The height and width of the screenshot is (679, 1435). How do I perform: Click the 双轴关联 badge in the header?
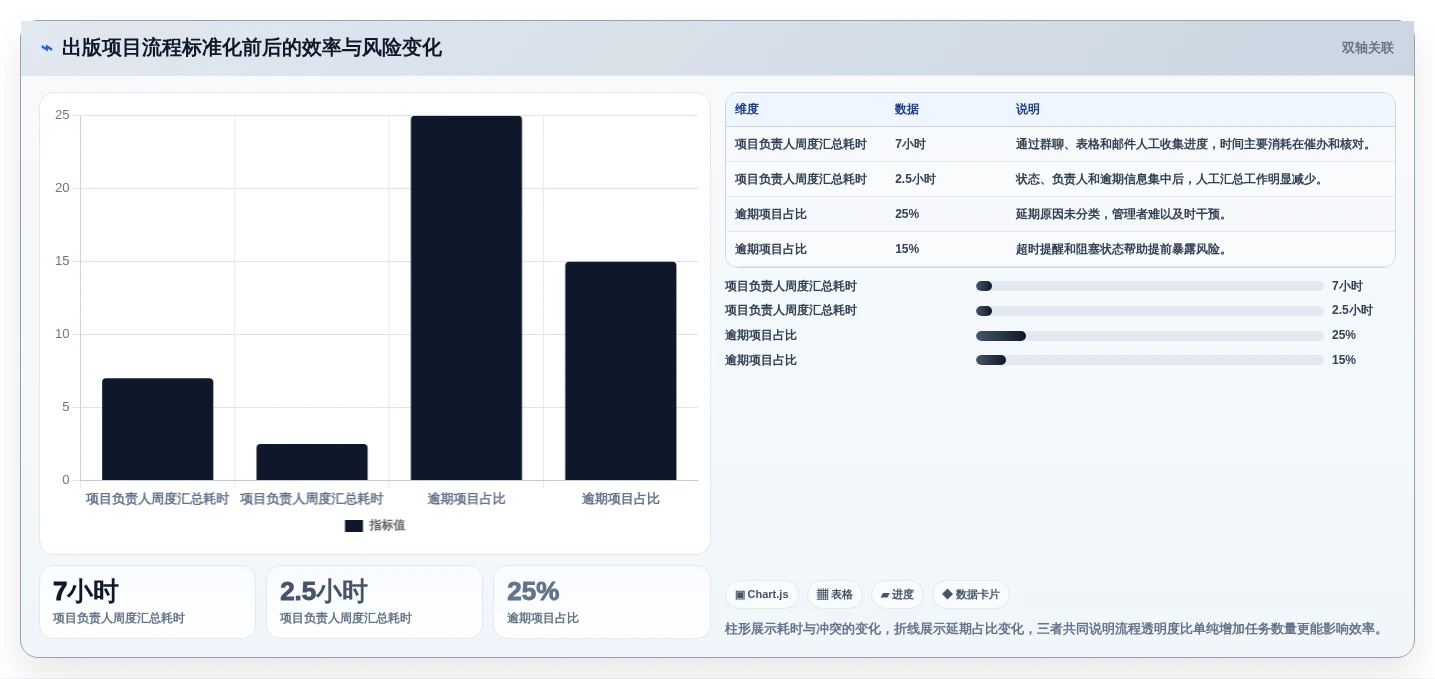tap(1367, 48)
